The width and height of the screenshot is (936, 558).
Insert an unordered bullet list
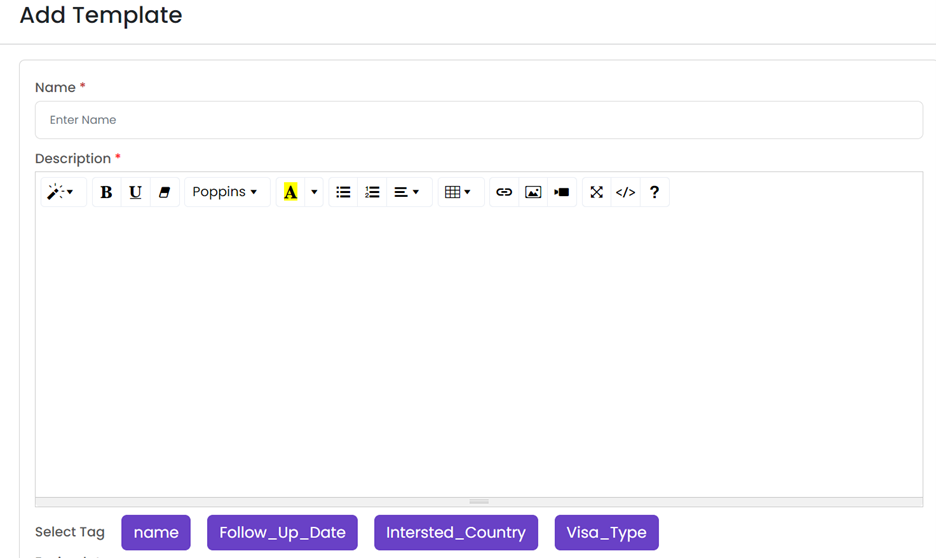tap(343, 192)
